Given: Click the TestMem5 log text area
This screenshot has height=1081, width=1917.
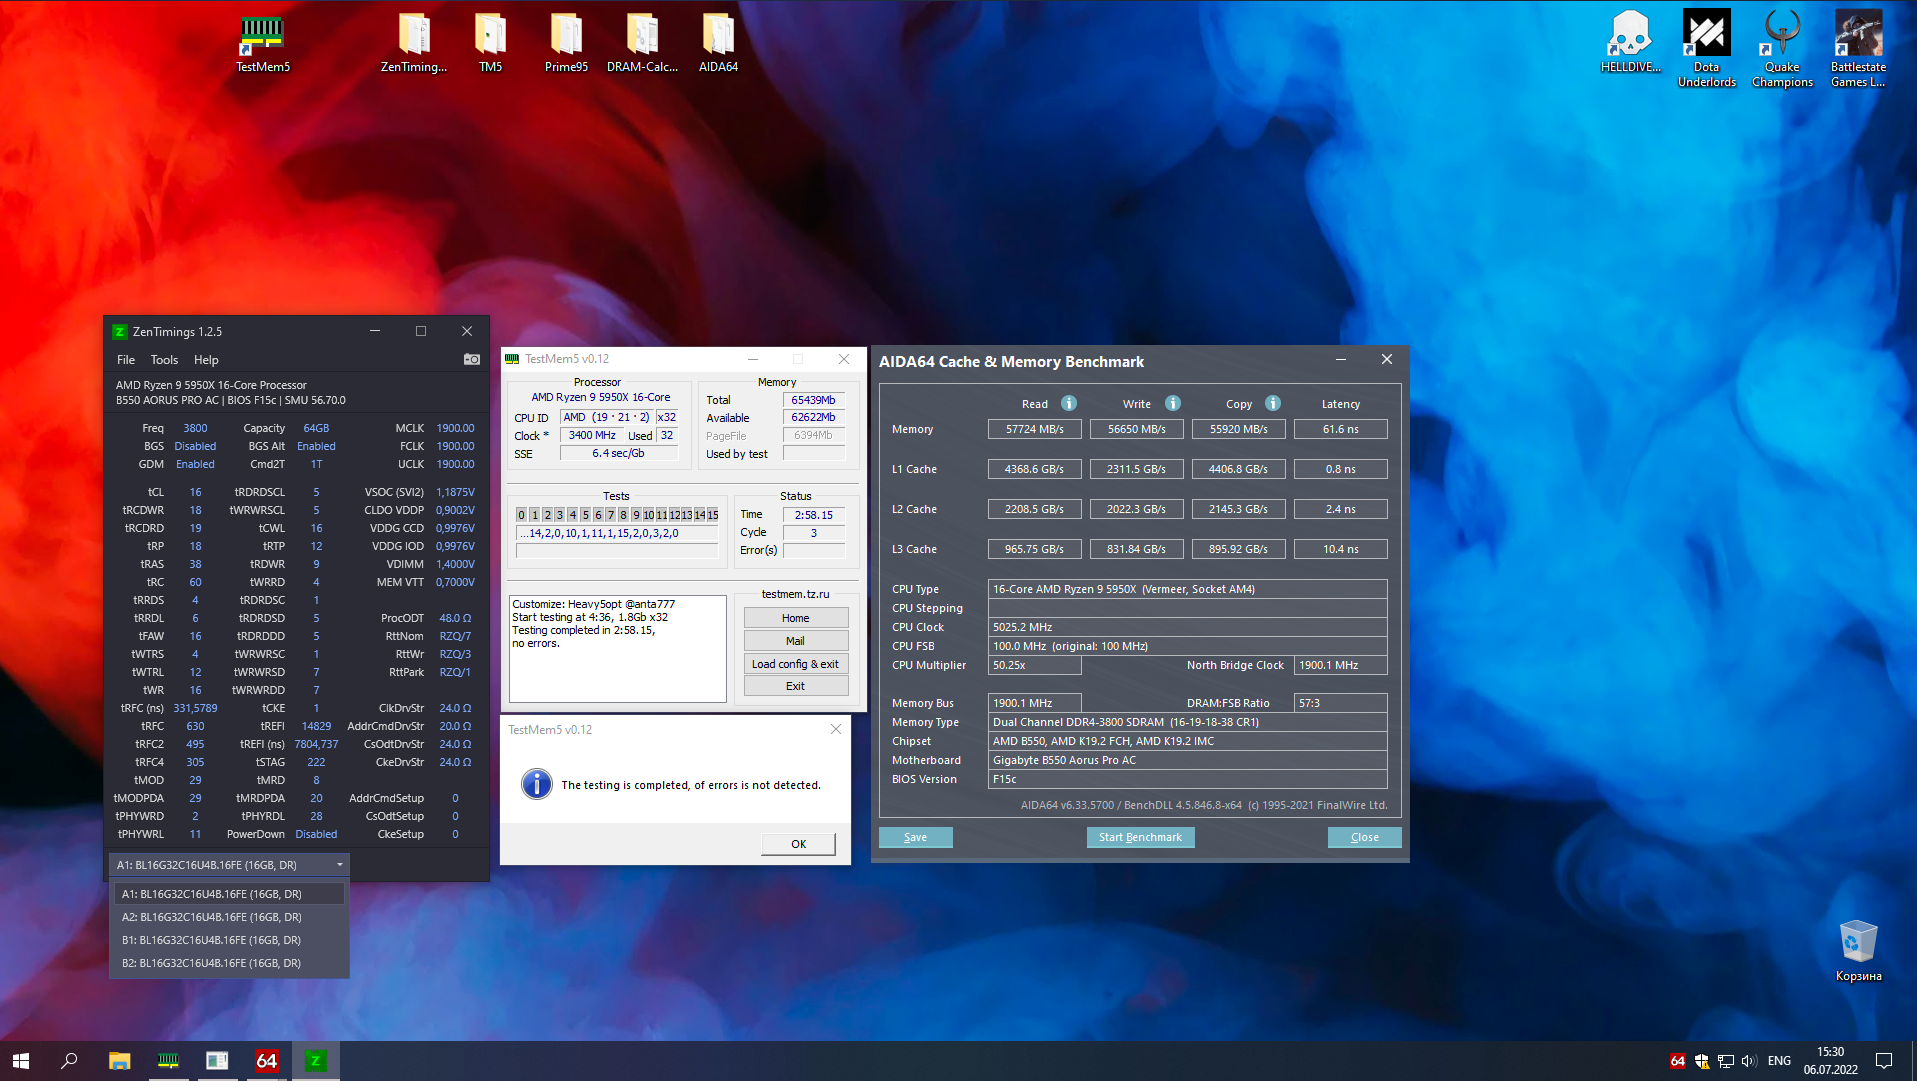Looking at the screenshot, I should pos(618,649).
